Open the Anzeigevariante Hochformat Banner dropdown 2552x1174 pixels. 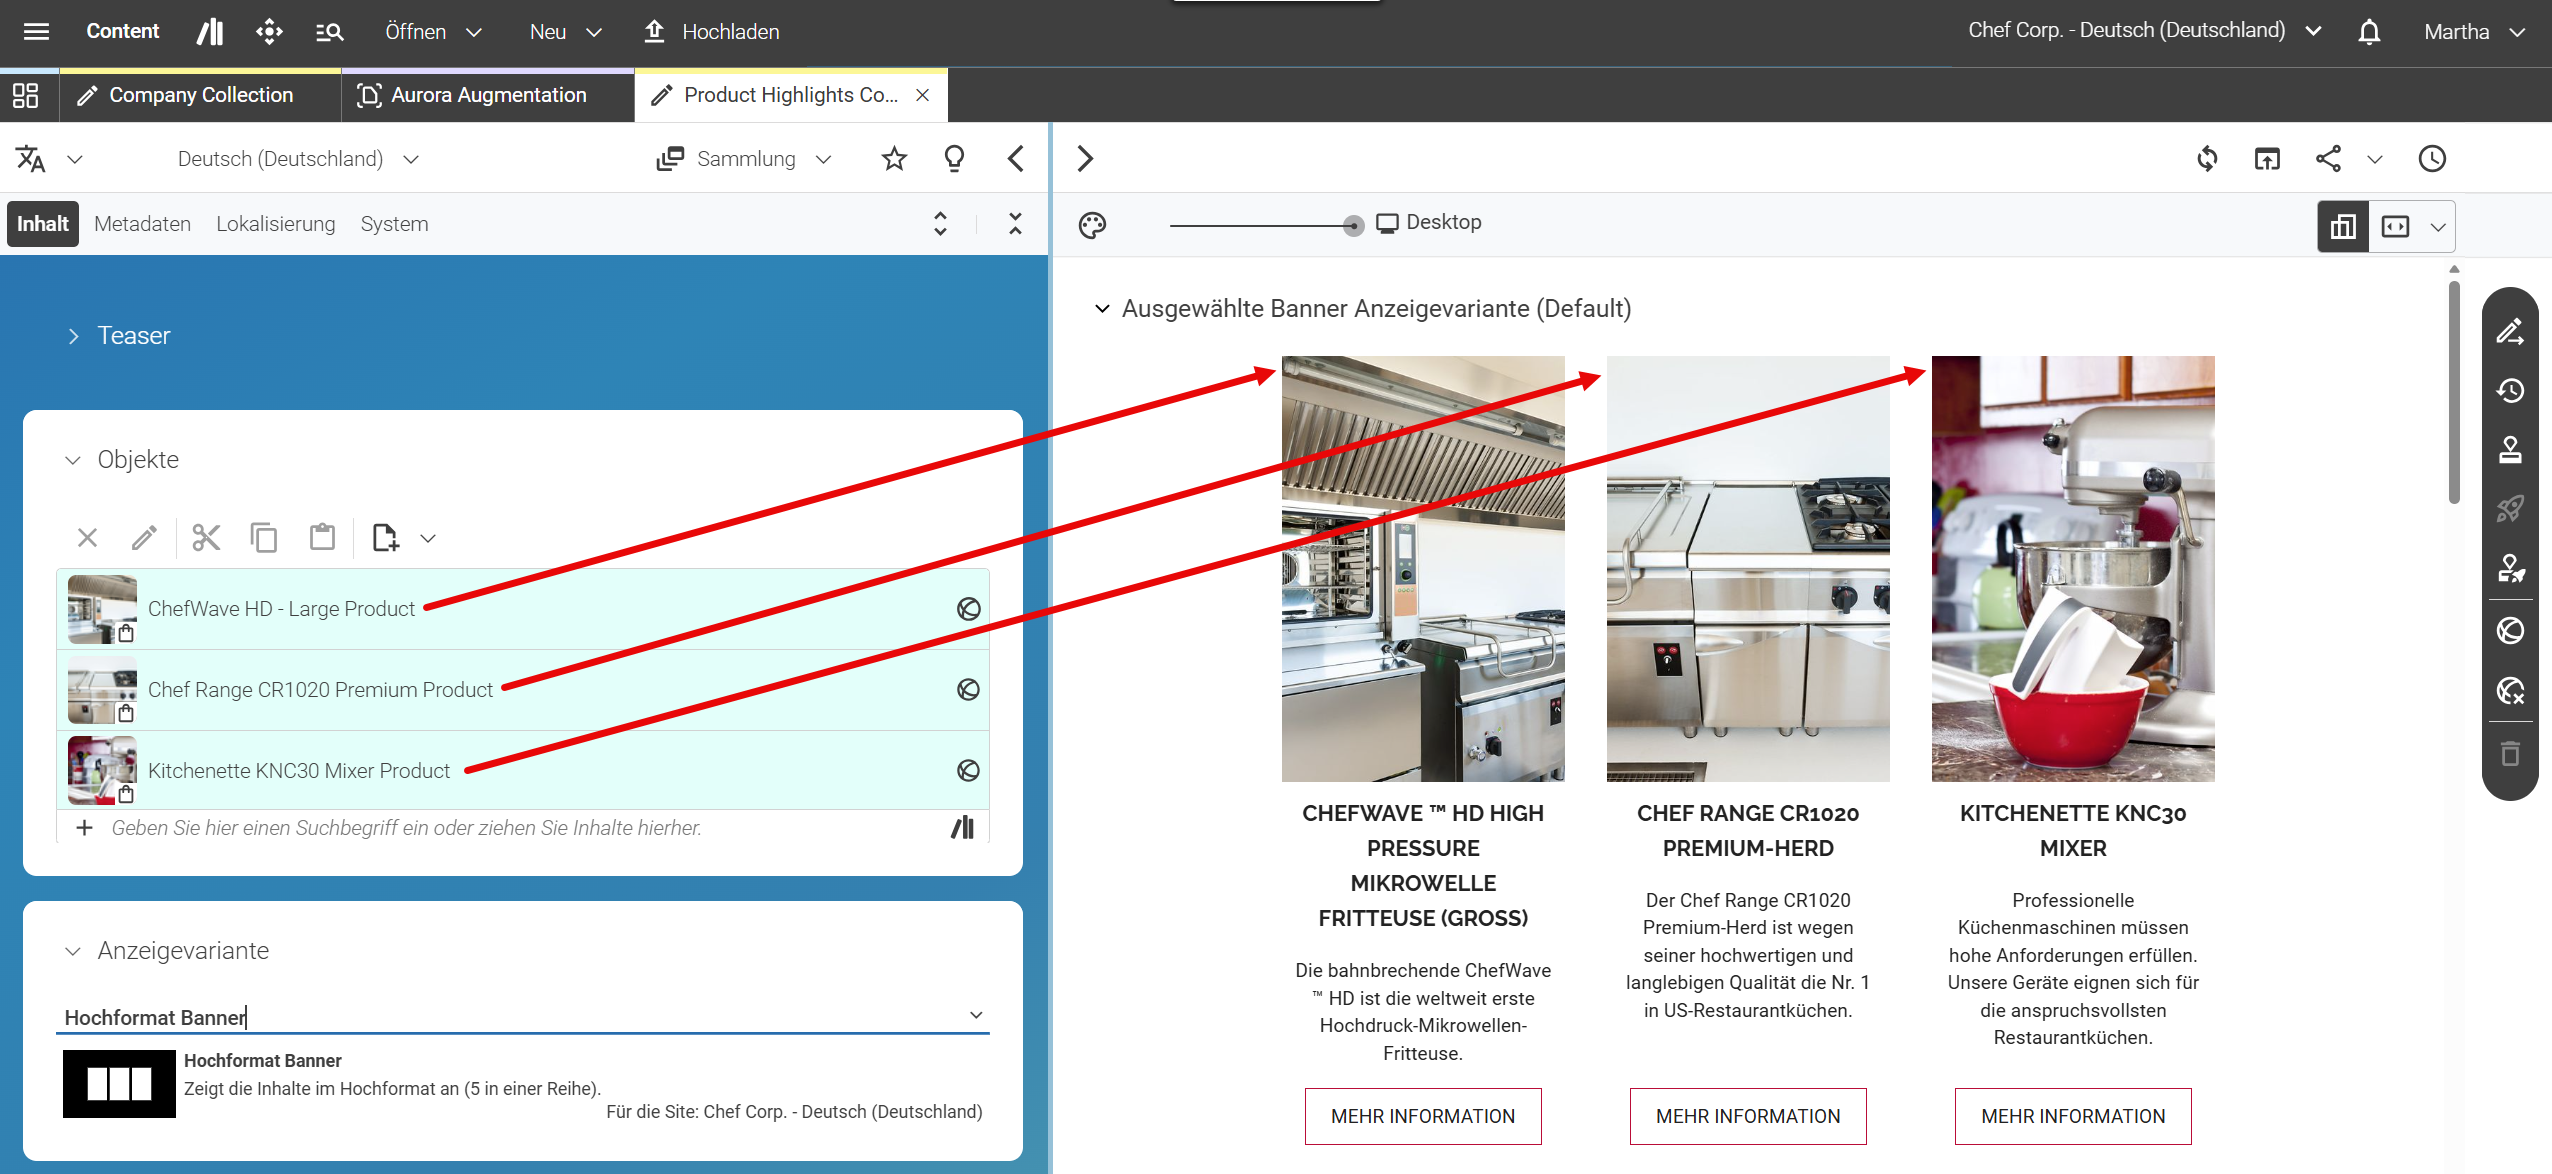[x=522, y=1017]
